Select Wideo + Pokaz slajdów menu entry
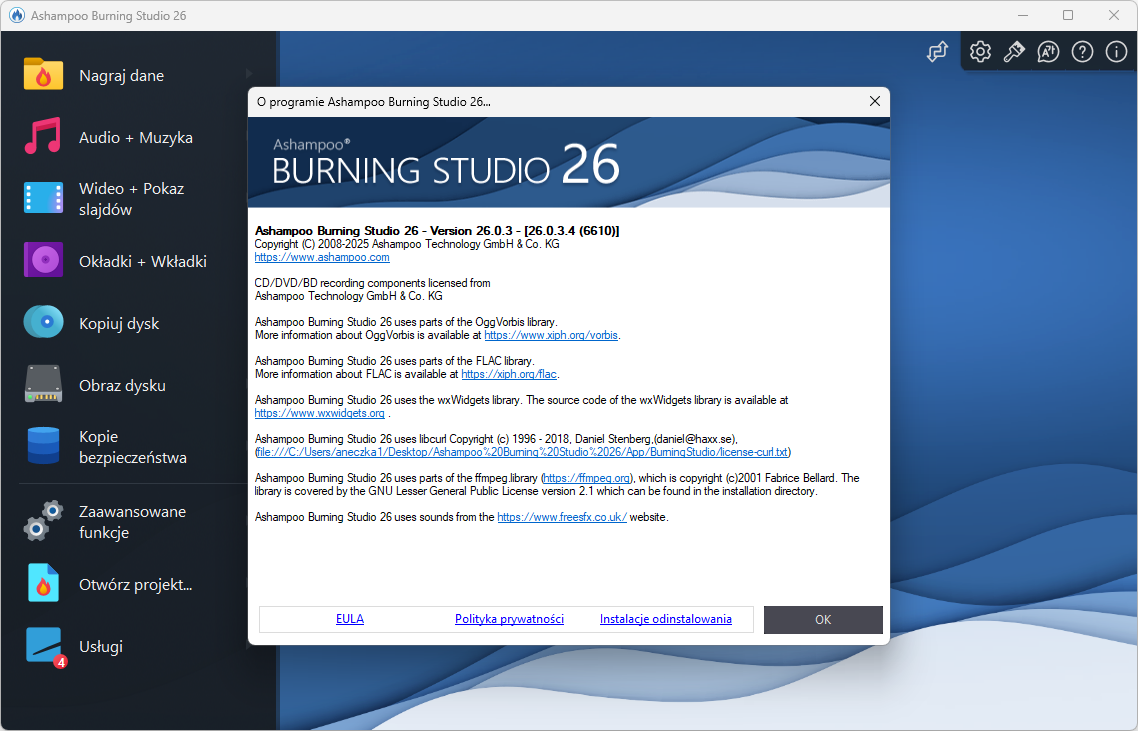The height and width of the screenshot is (731, 1138). click(131, 199)
